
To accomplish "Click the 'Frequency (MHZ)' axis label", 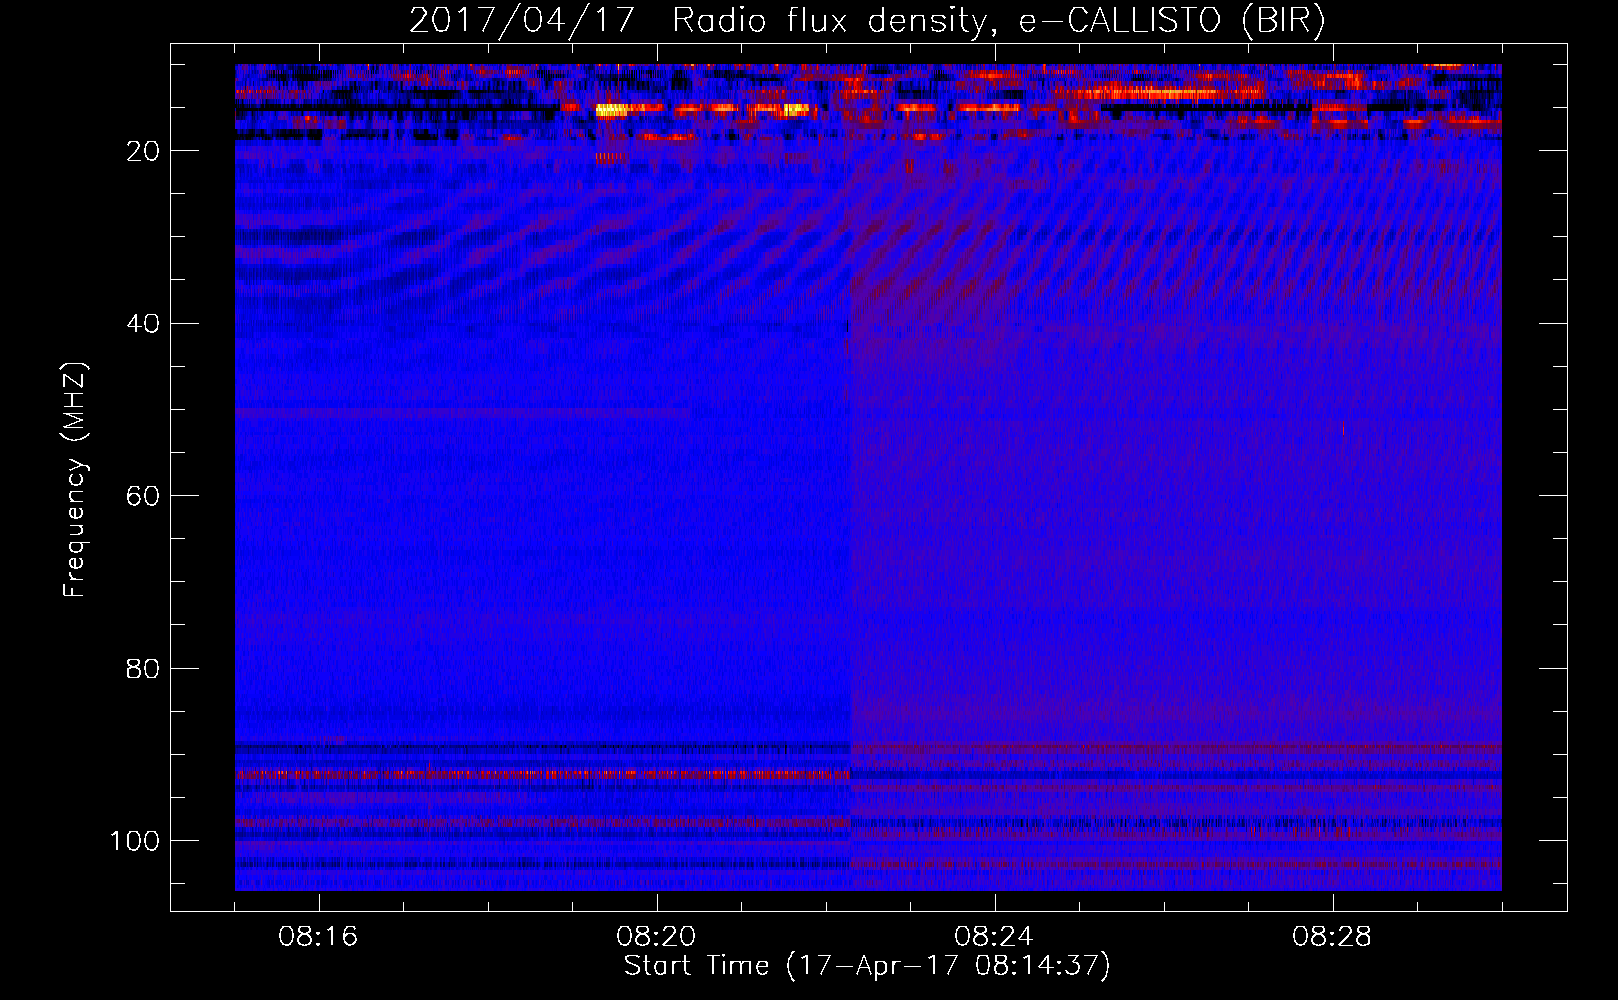I will (75, 479).
